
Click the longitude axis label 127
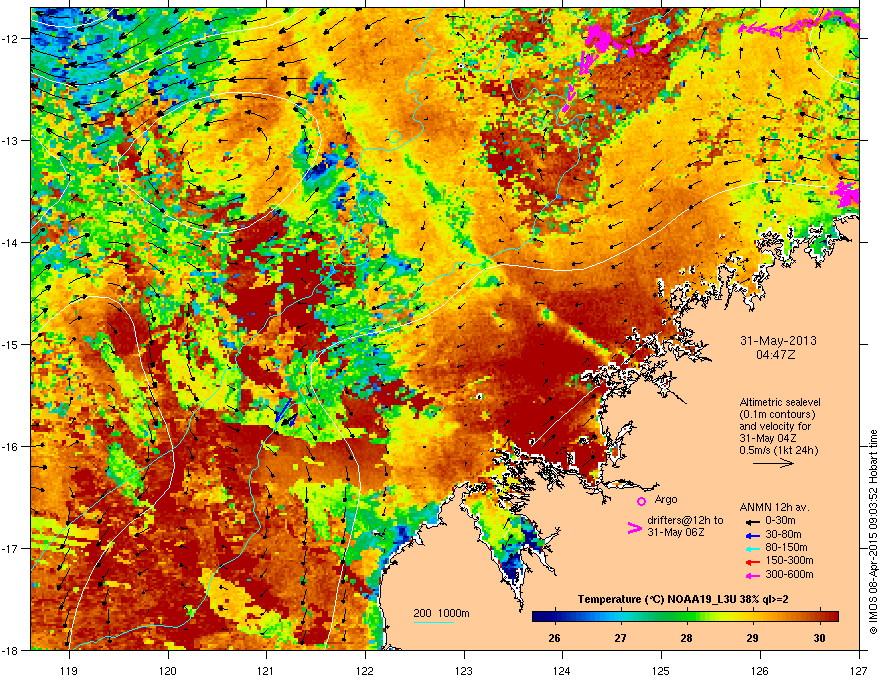(x=859, y=671)
